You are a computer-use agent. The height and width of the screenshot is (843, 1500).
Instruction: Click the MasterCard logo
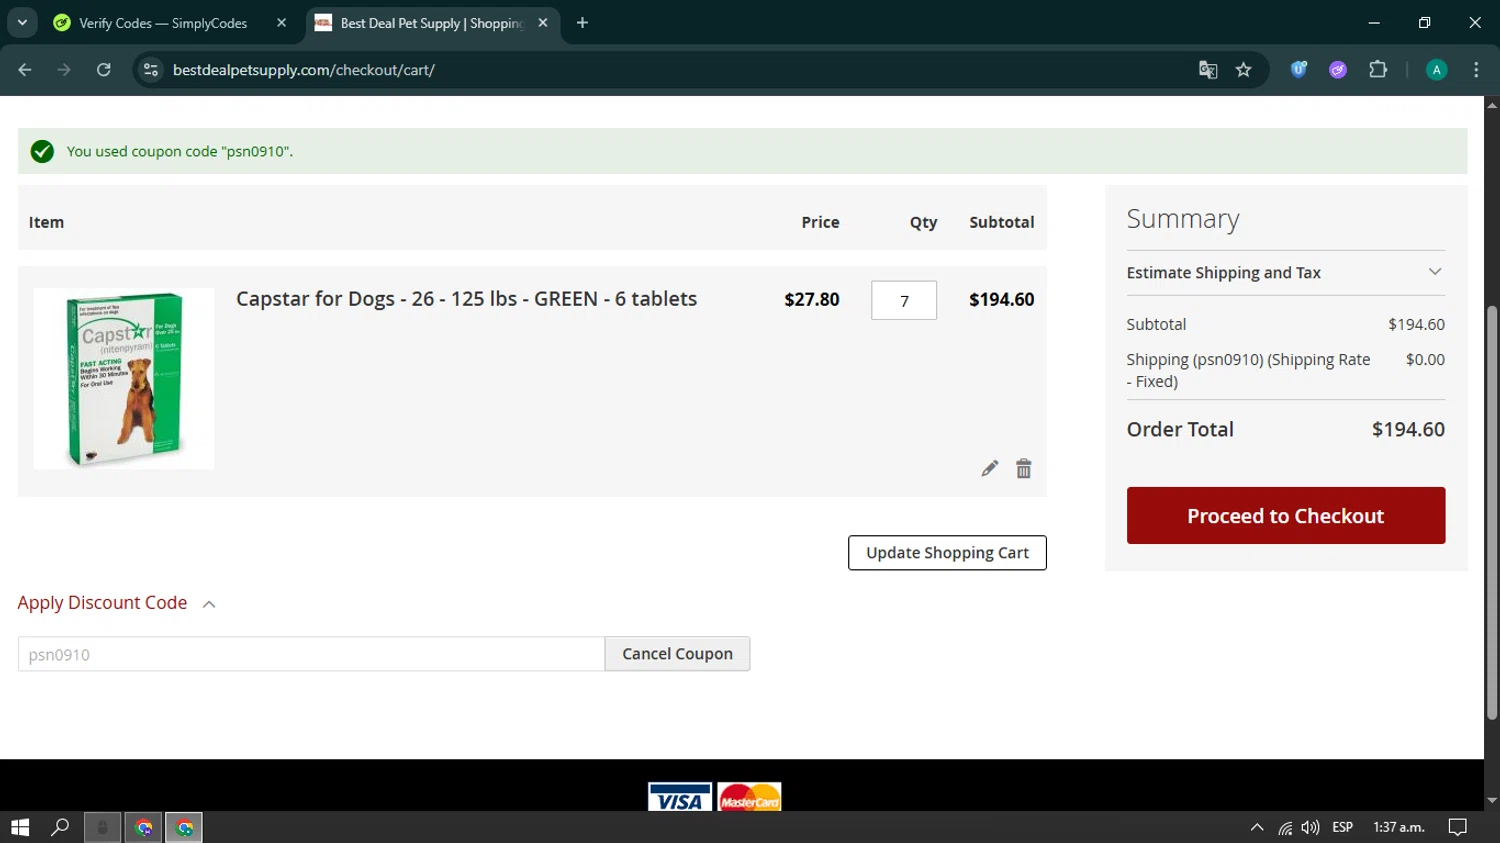[750, 797]
